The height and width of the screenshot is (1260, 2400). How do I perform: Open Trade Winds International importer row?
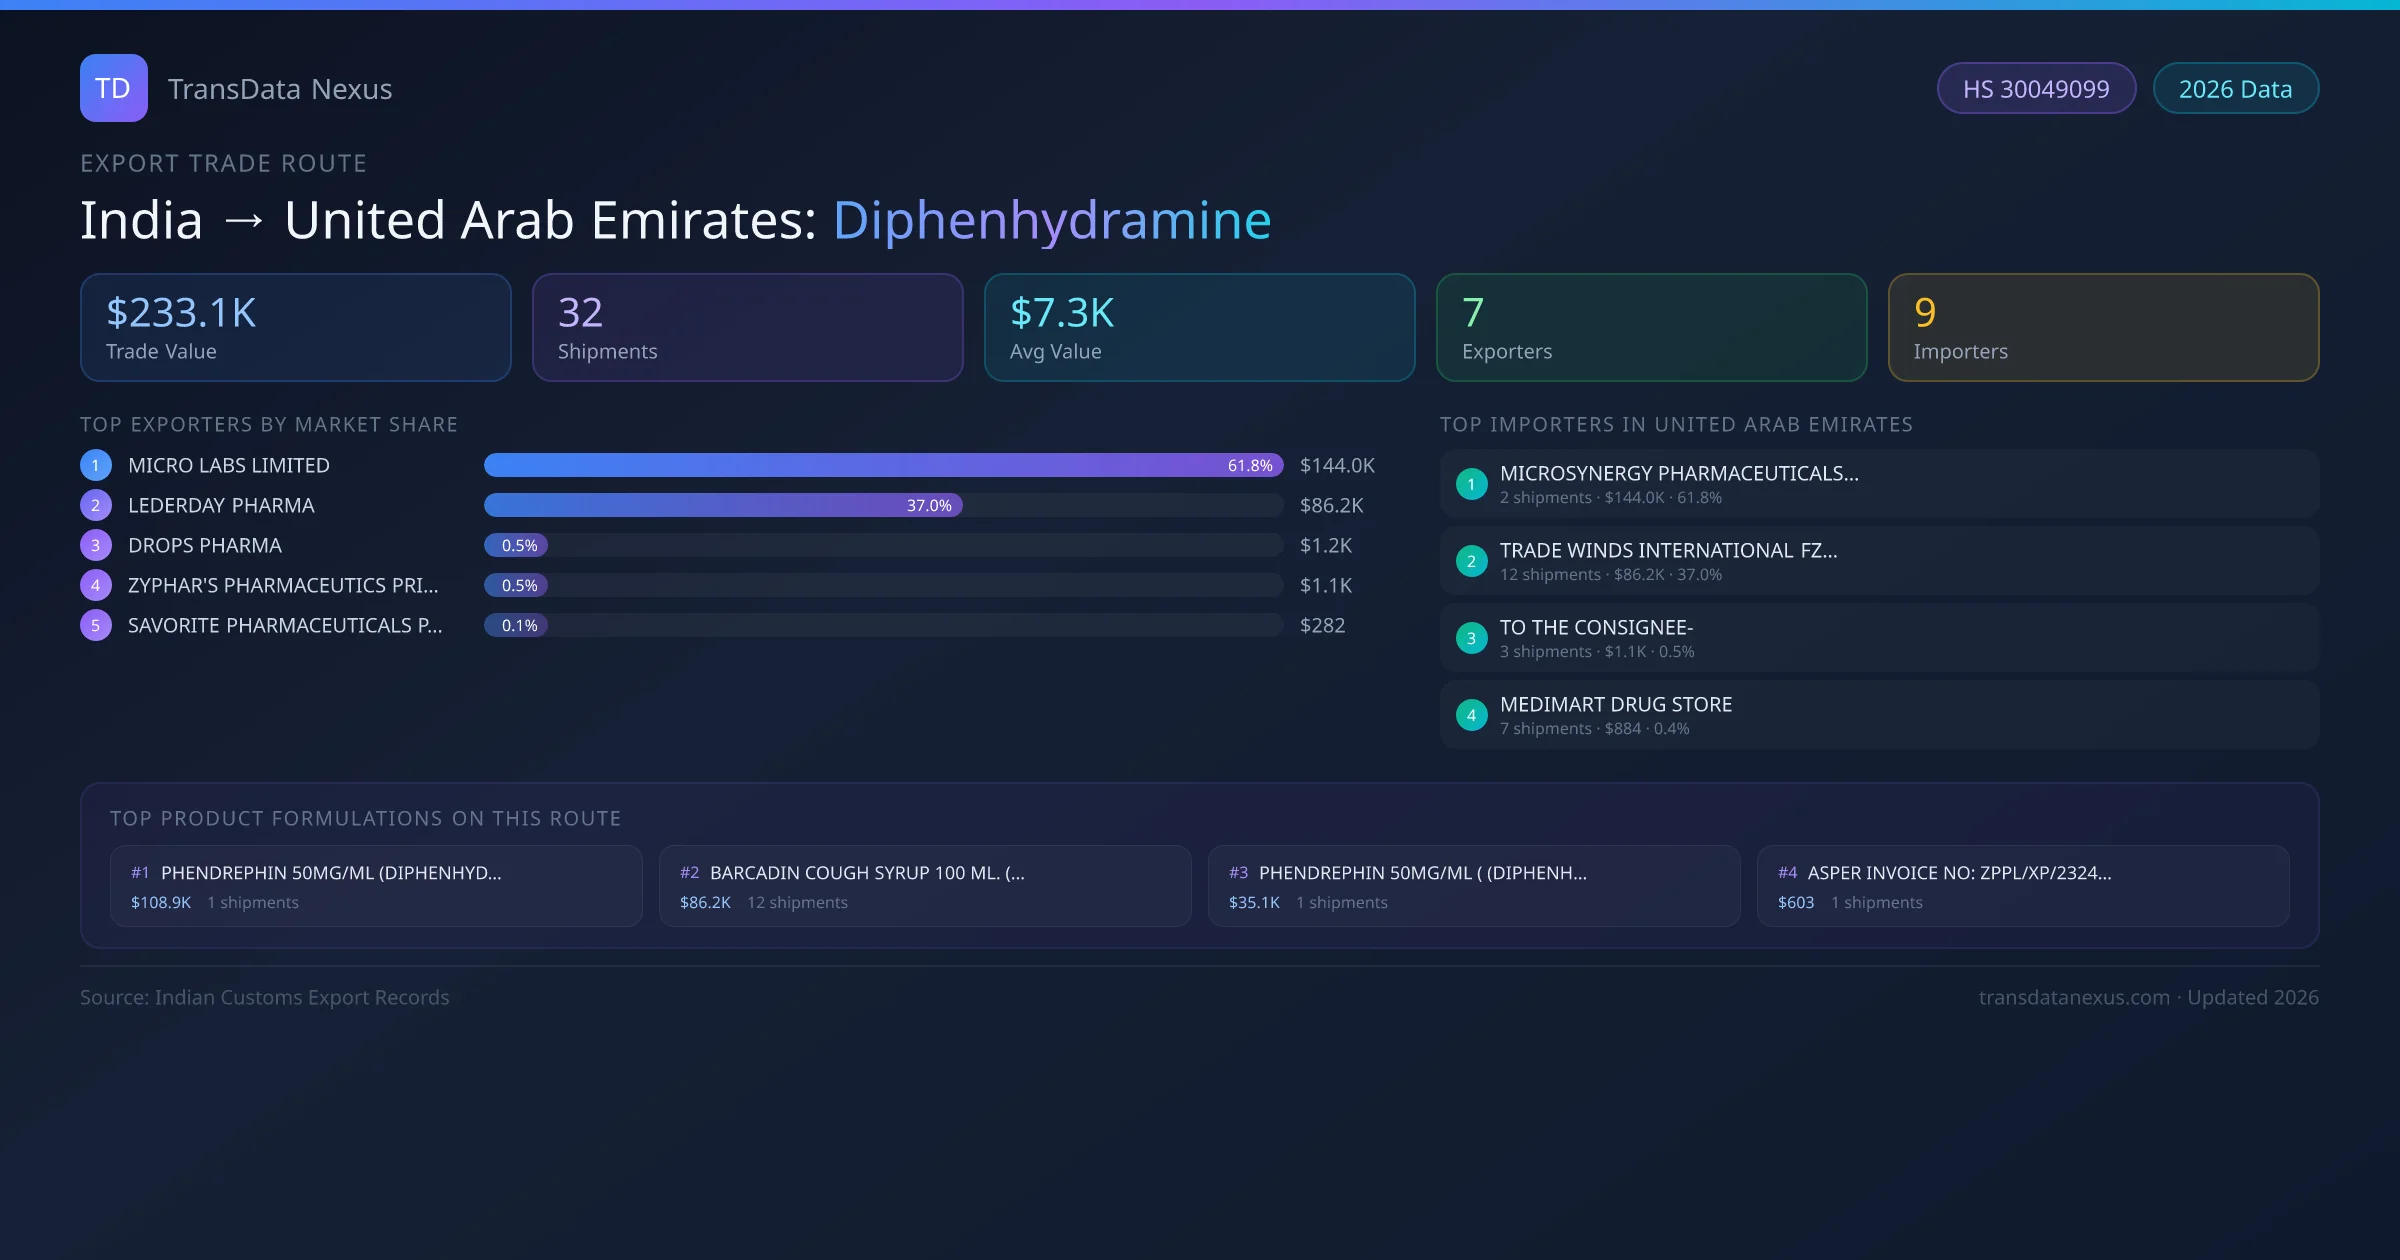1878,561
